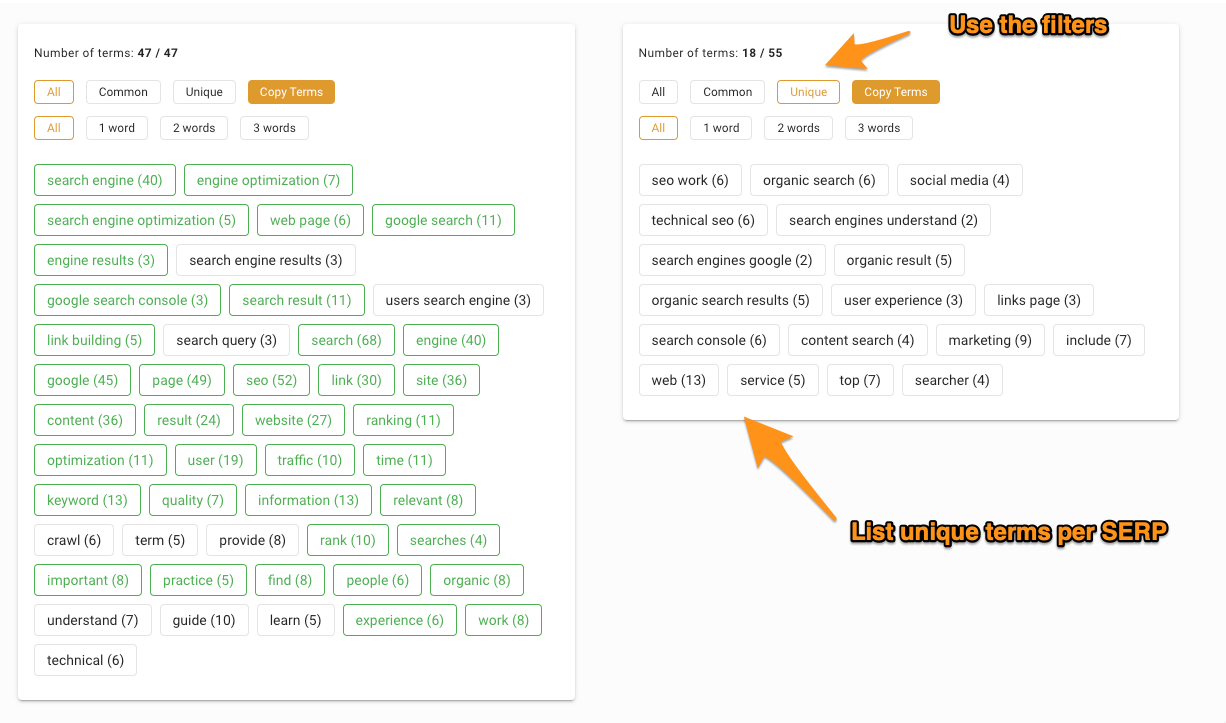The image size is (1226, 723).
Task: Select the 'link building (5)' term chip
Action: click(94, 340)
